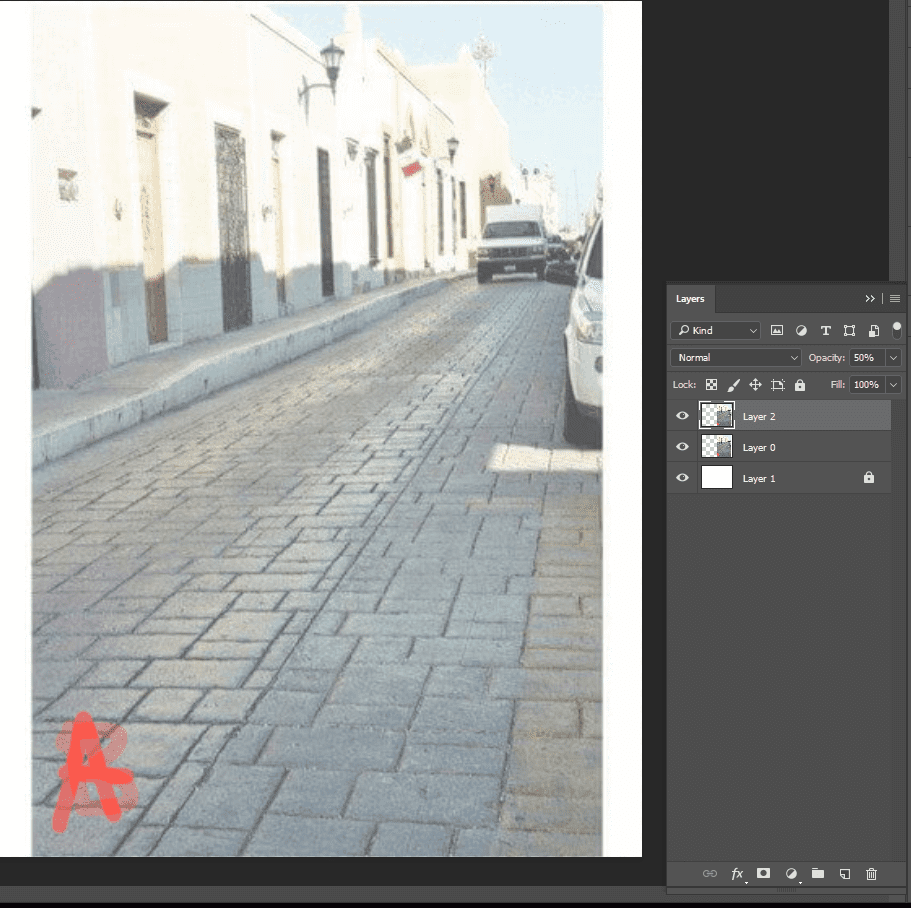Screen dimensions: 911x908
Task: Click the lock image pixels brush icon
Action: 733,385
